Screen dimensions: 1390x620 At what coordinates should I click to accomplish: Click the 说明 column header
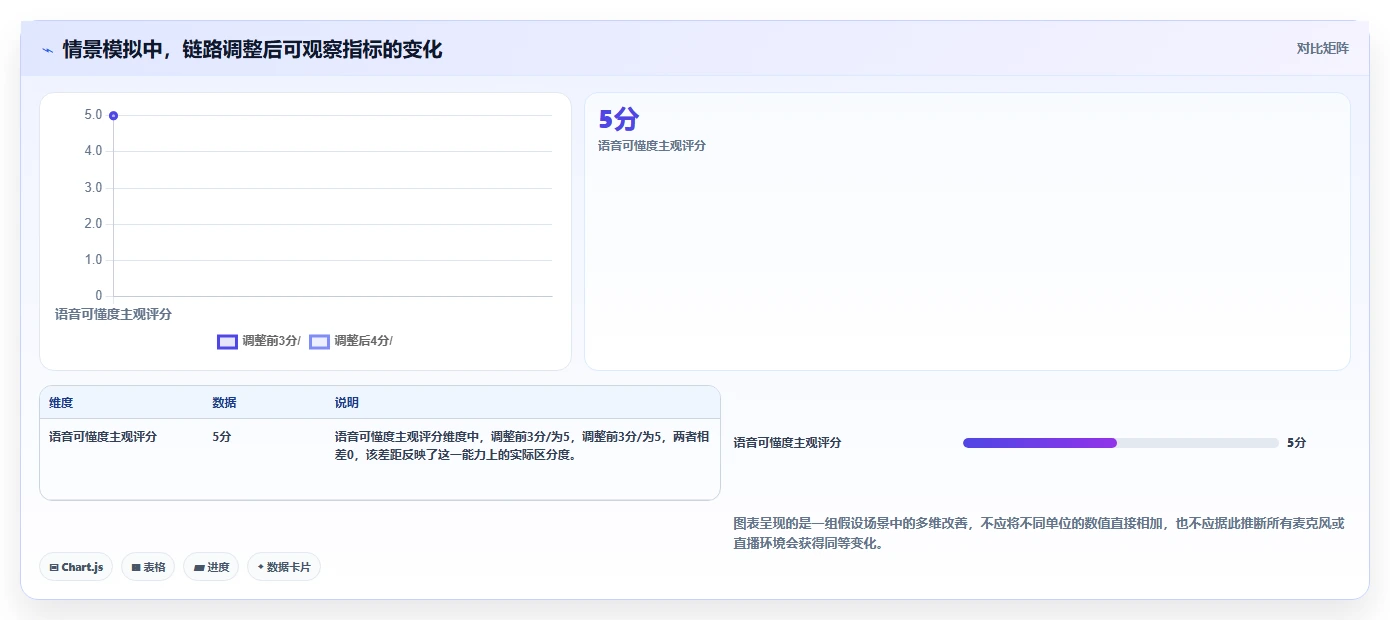[x=346, y=403]
